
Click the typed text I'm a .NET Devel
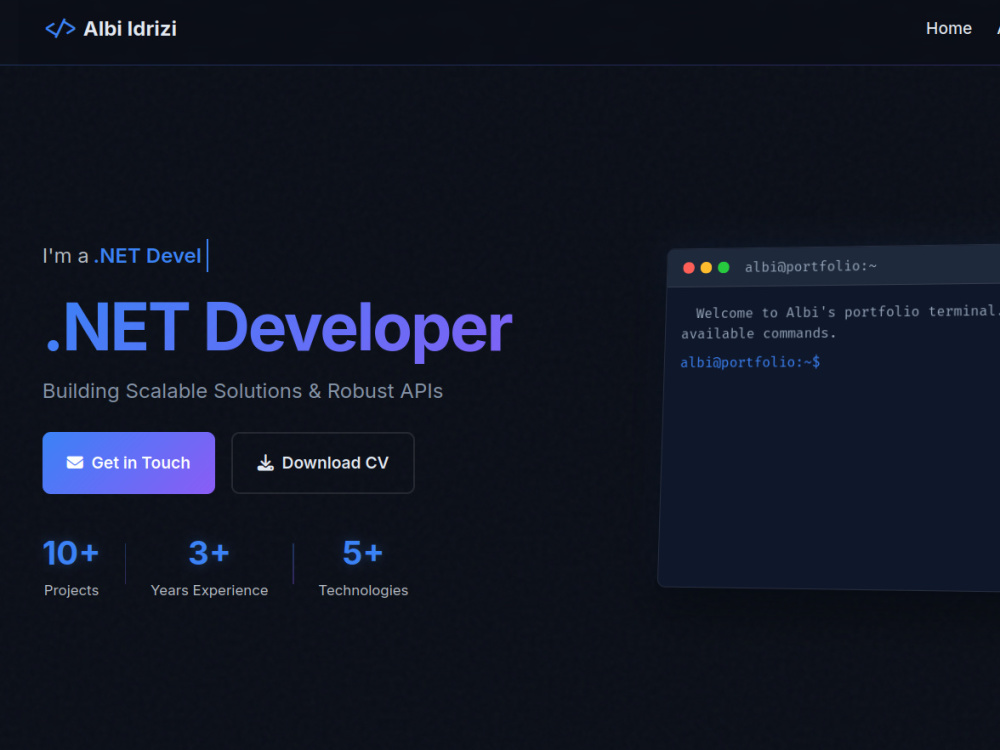122,256
